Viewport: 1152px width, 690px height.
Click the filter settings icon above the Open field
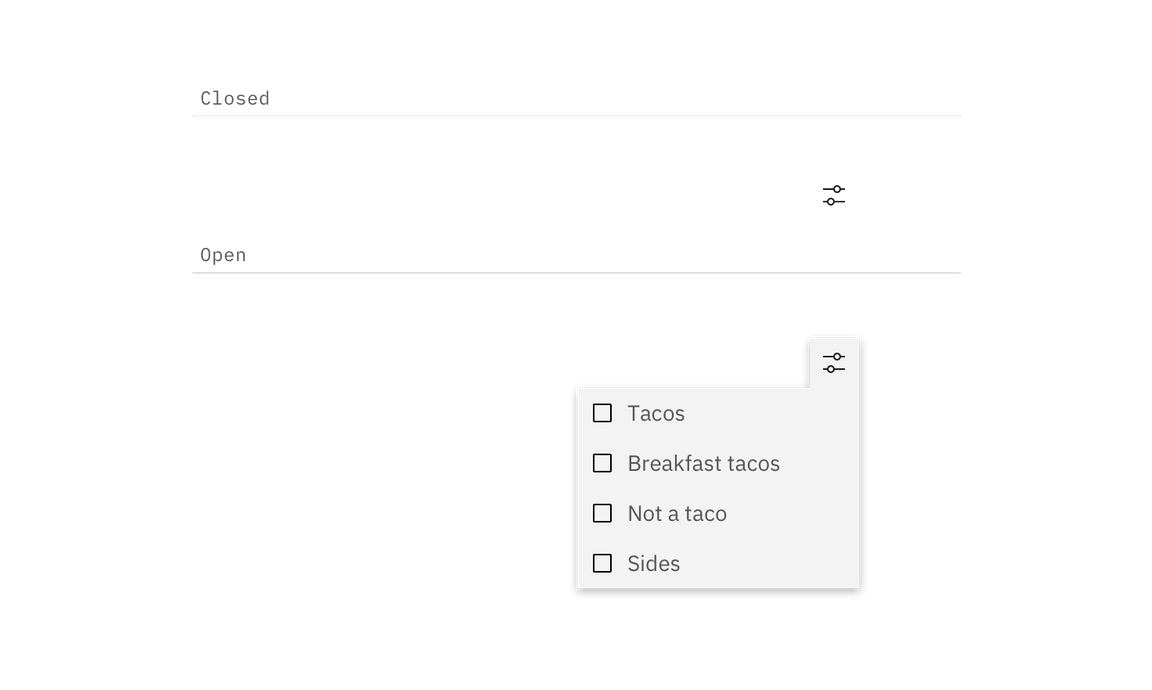(832, 195)
